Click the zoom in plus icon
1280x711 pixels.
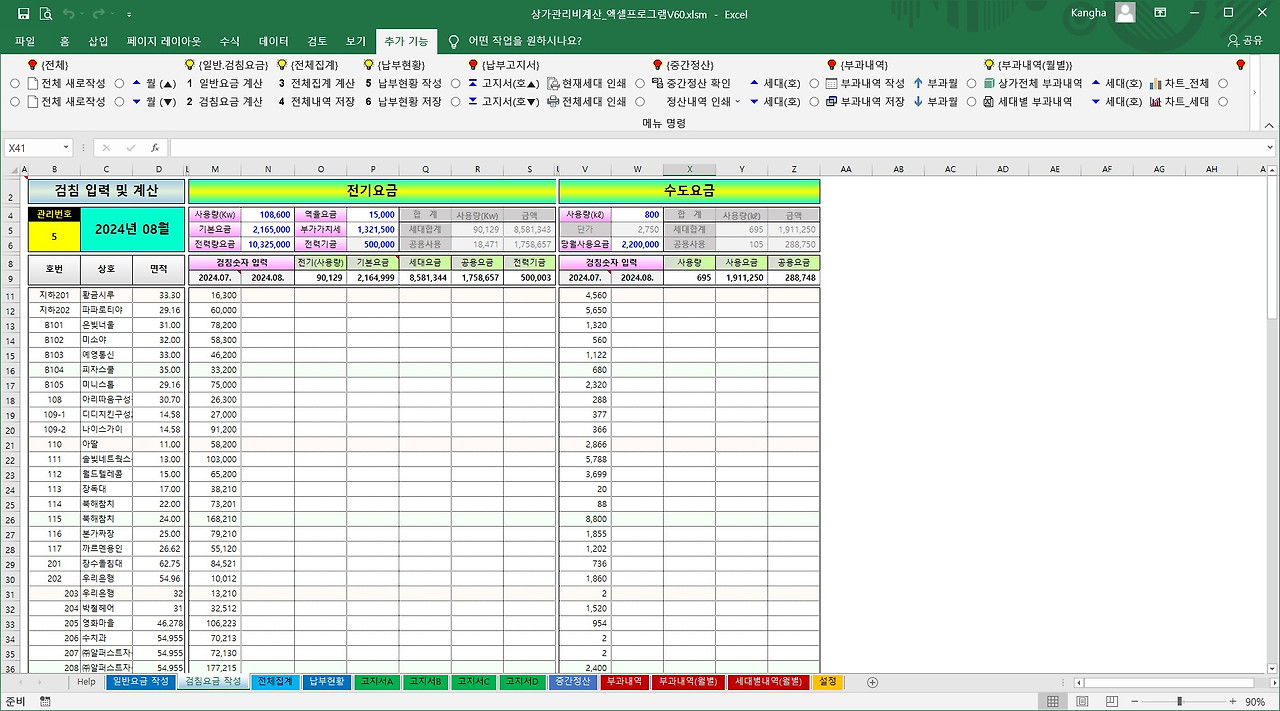tap(1235, 702)
